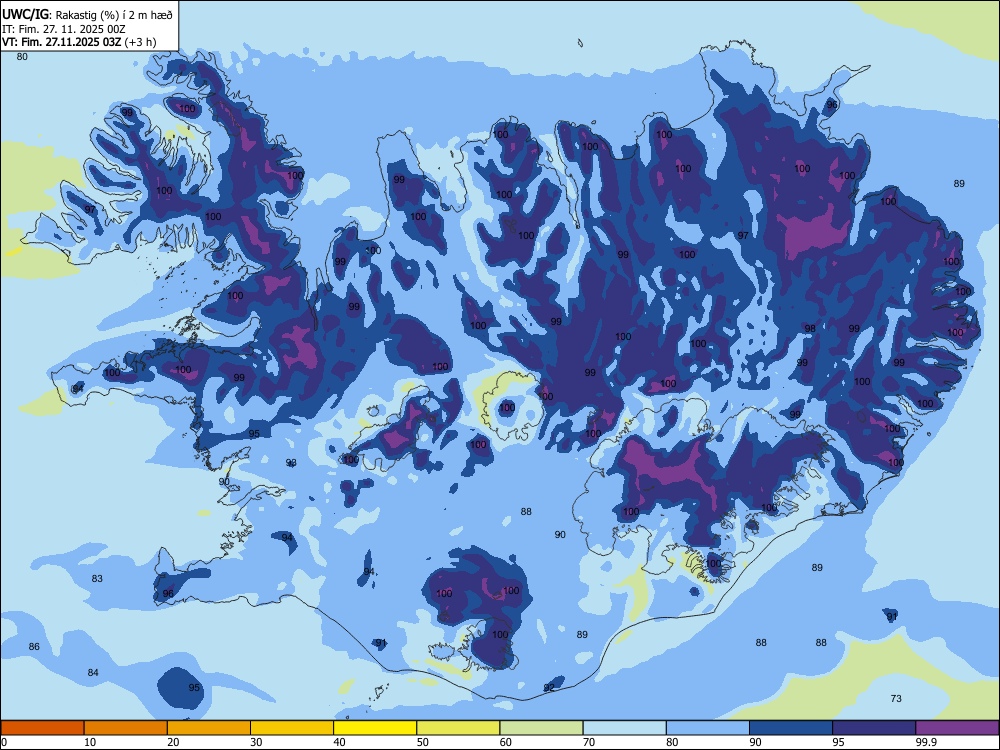Click the '73' humidity value on the map
Image resolution: width=1000 pixels, height=750 pixels.
(x=896, y=698)
